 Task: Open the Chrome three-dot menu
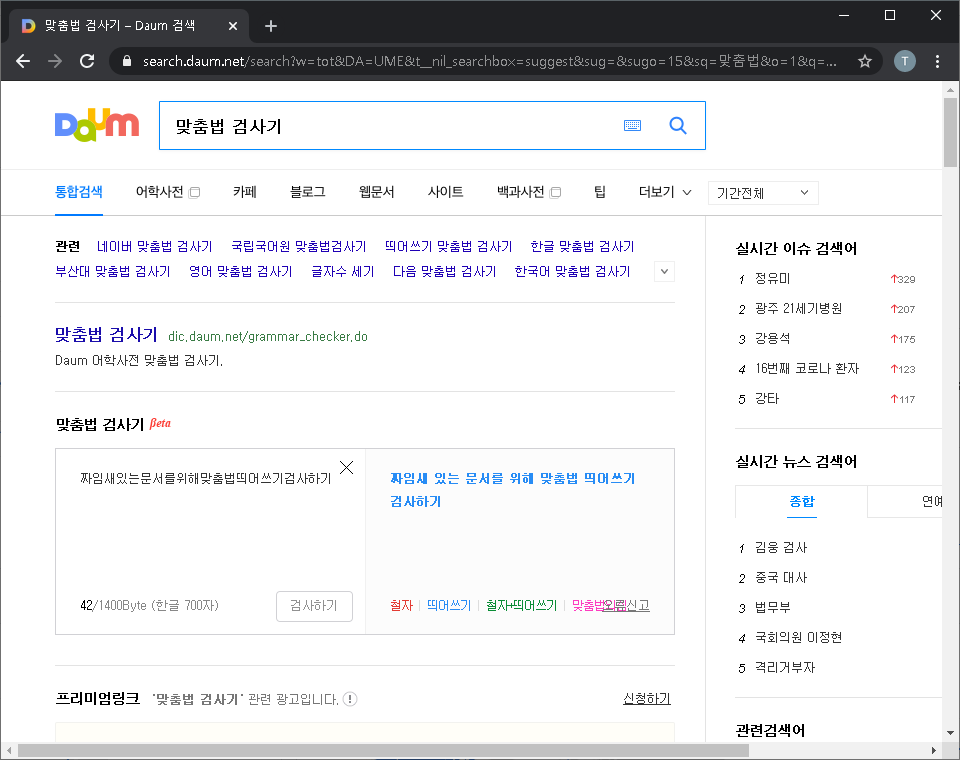tap(937, 61)
